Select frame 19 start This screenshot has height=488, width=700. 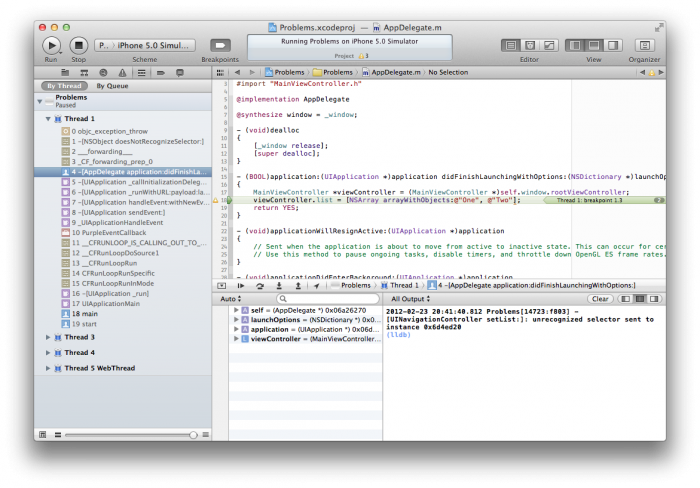pyautogui.click(x=123, y=324)
